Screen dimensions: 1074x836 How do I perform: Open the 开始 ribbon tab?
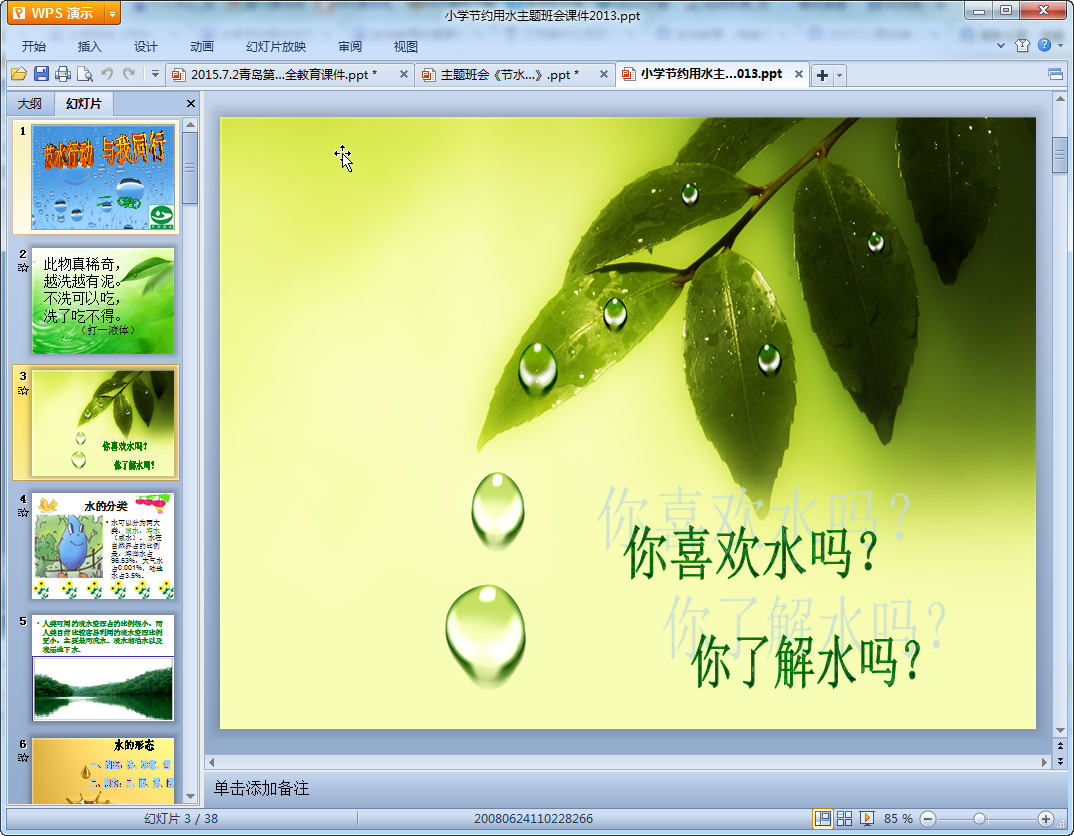(34, 47)
